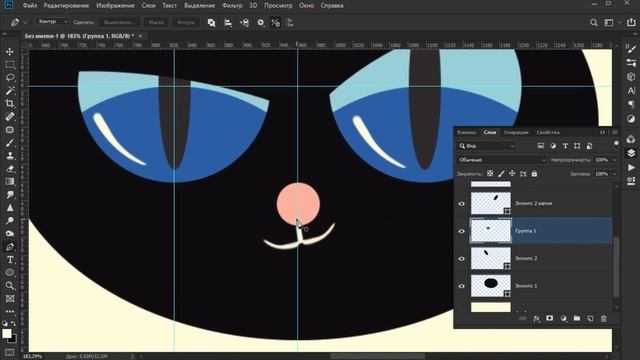Select the Magic Wand tool
The image size is (640, 360).
pos(10,91)
